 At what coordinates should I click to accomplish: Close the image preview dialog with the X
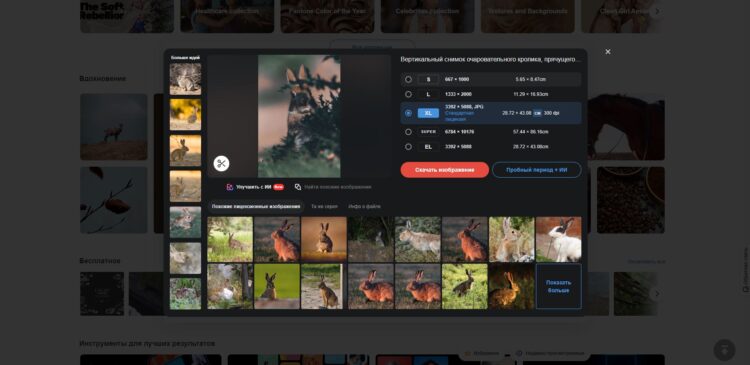(x=607, y=52)
